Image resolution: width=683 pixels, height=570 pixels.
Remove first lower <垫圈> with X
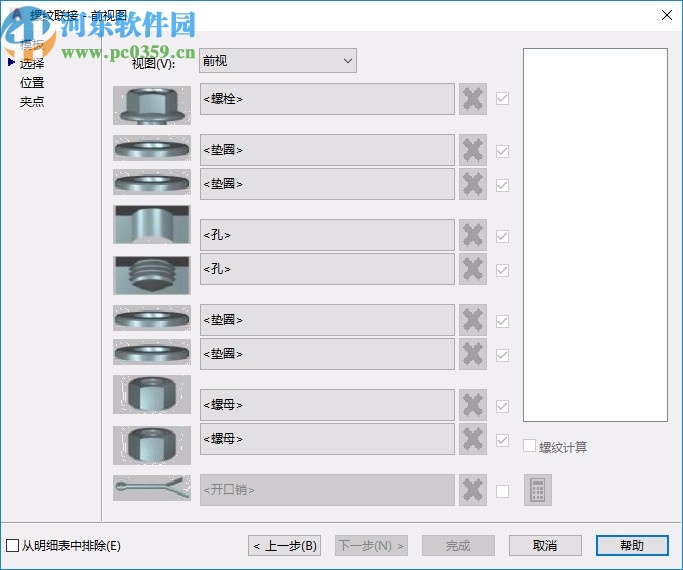(473, 320)
